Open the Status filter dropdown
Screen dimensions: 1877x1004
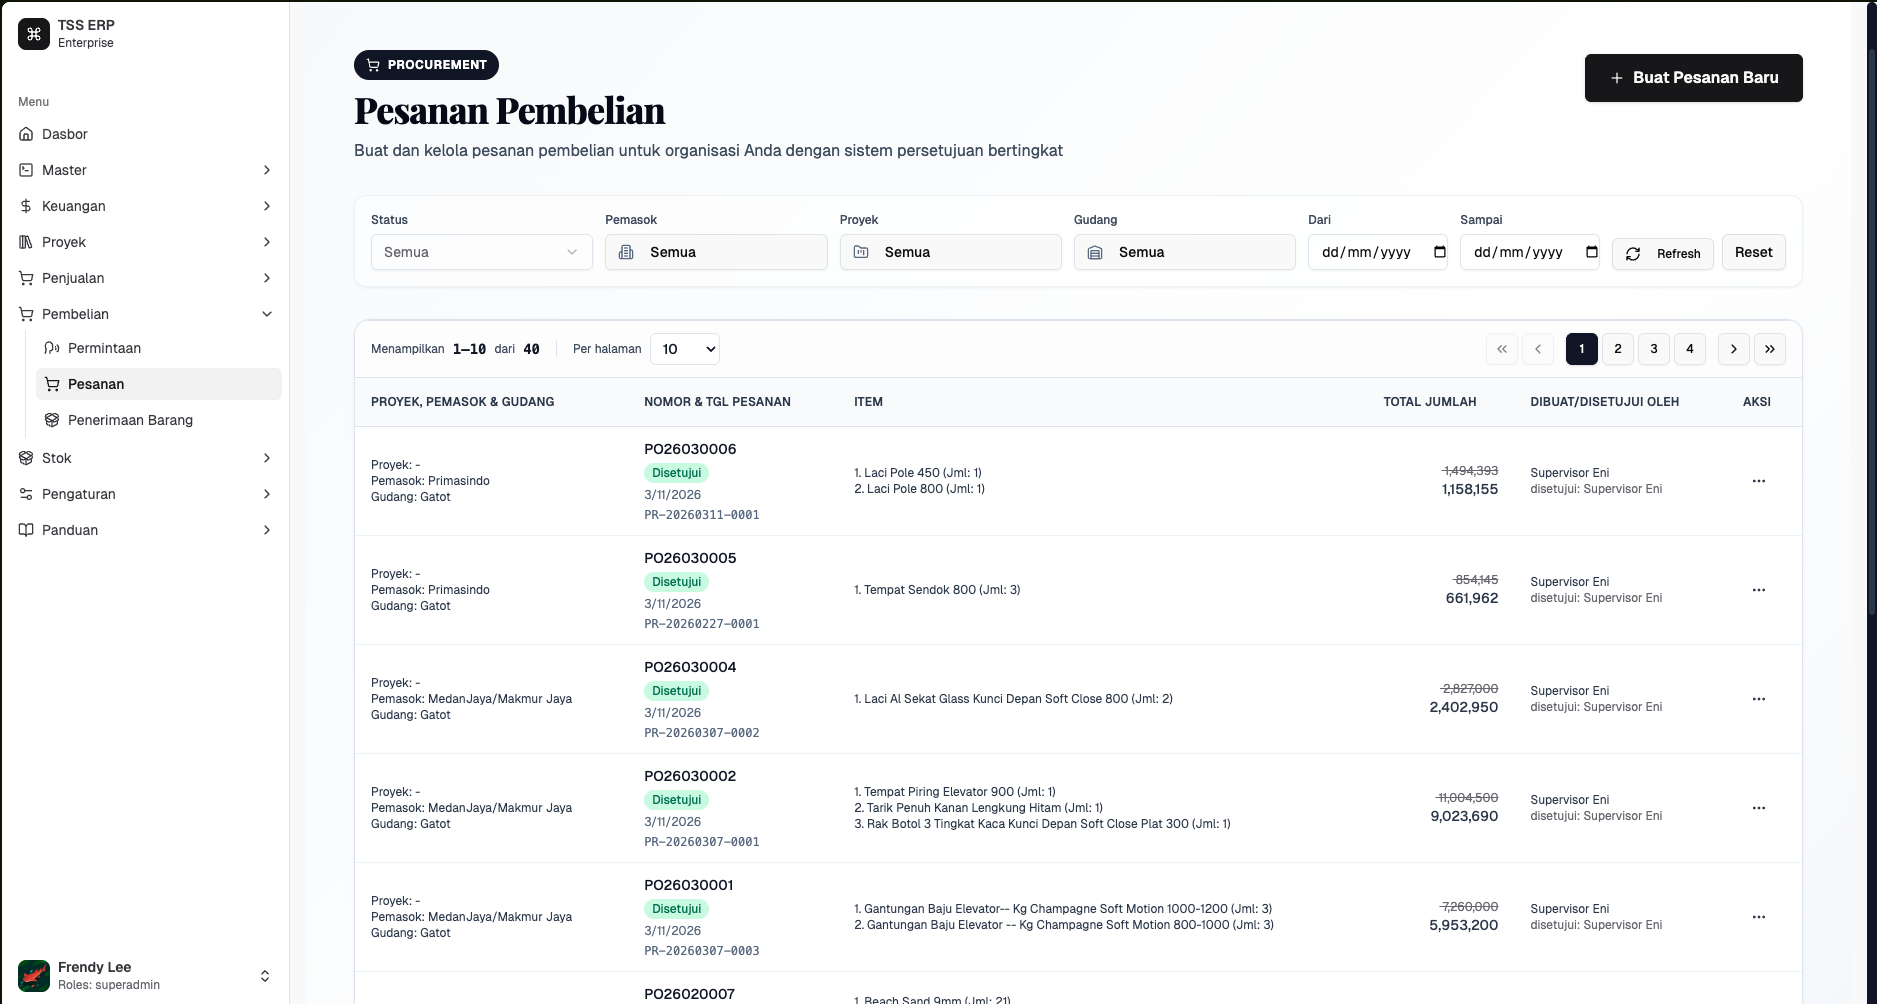(480, 252)
